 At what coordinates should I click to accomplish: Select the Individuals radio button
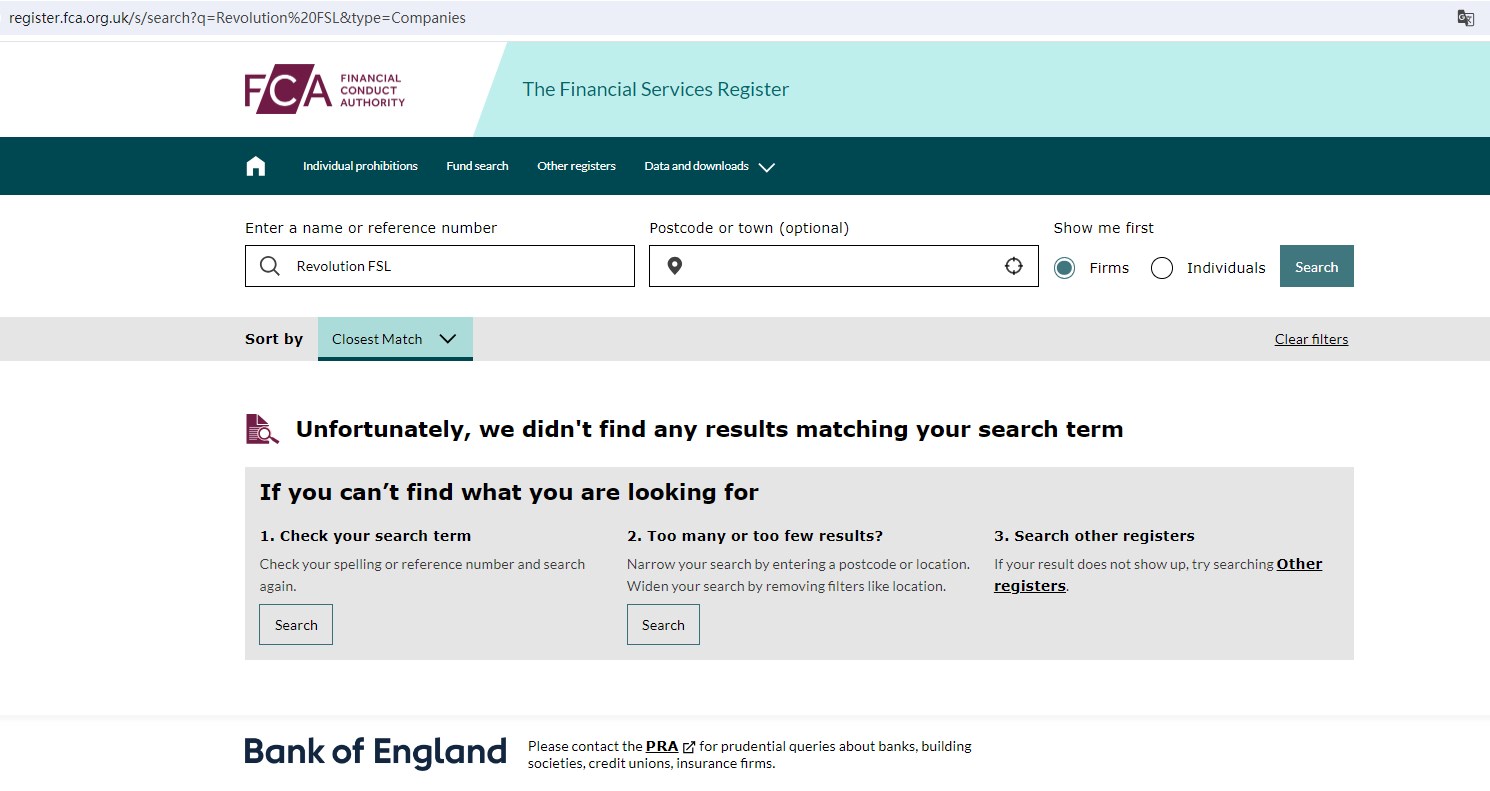coord(1162,268)
